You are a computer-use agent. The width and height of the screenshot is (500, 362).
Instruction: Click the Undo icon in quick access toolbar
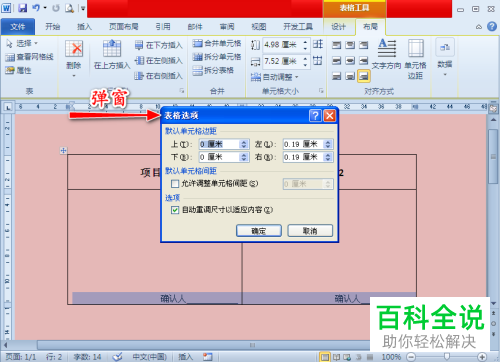(36, 8)
